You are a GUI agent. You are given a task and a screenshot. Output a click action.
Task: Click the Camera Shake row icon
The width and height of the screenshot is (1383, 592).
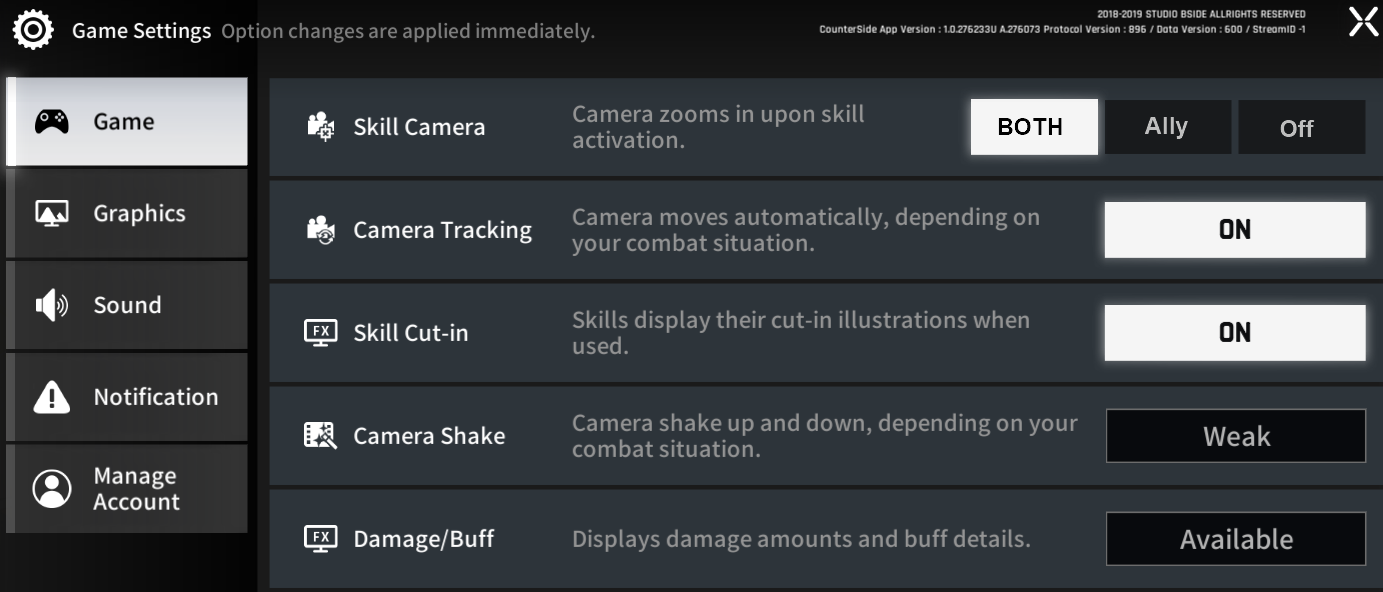tap(321, 436)
